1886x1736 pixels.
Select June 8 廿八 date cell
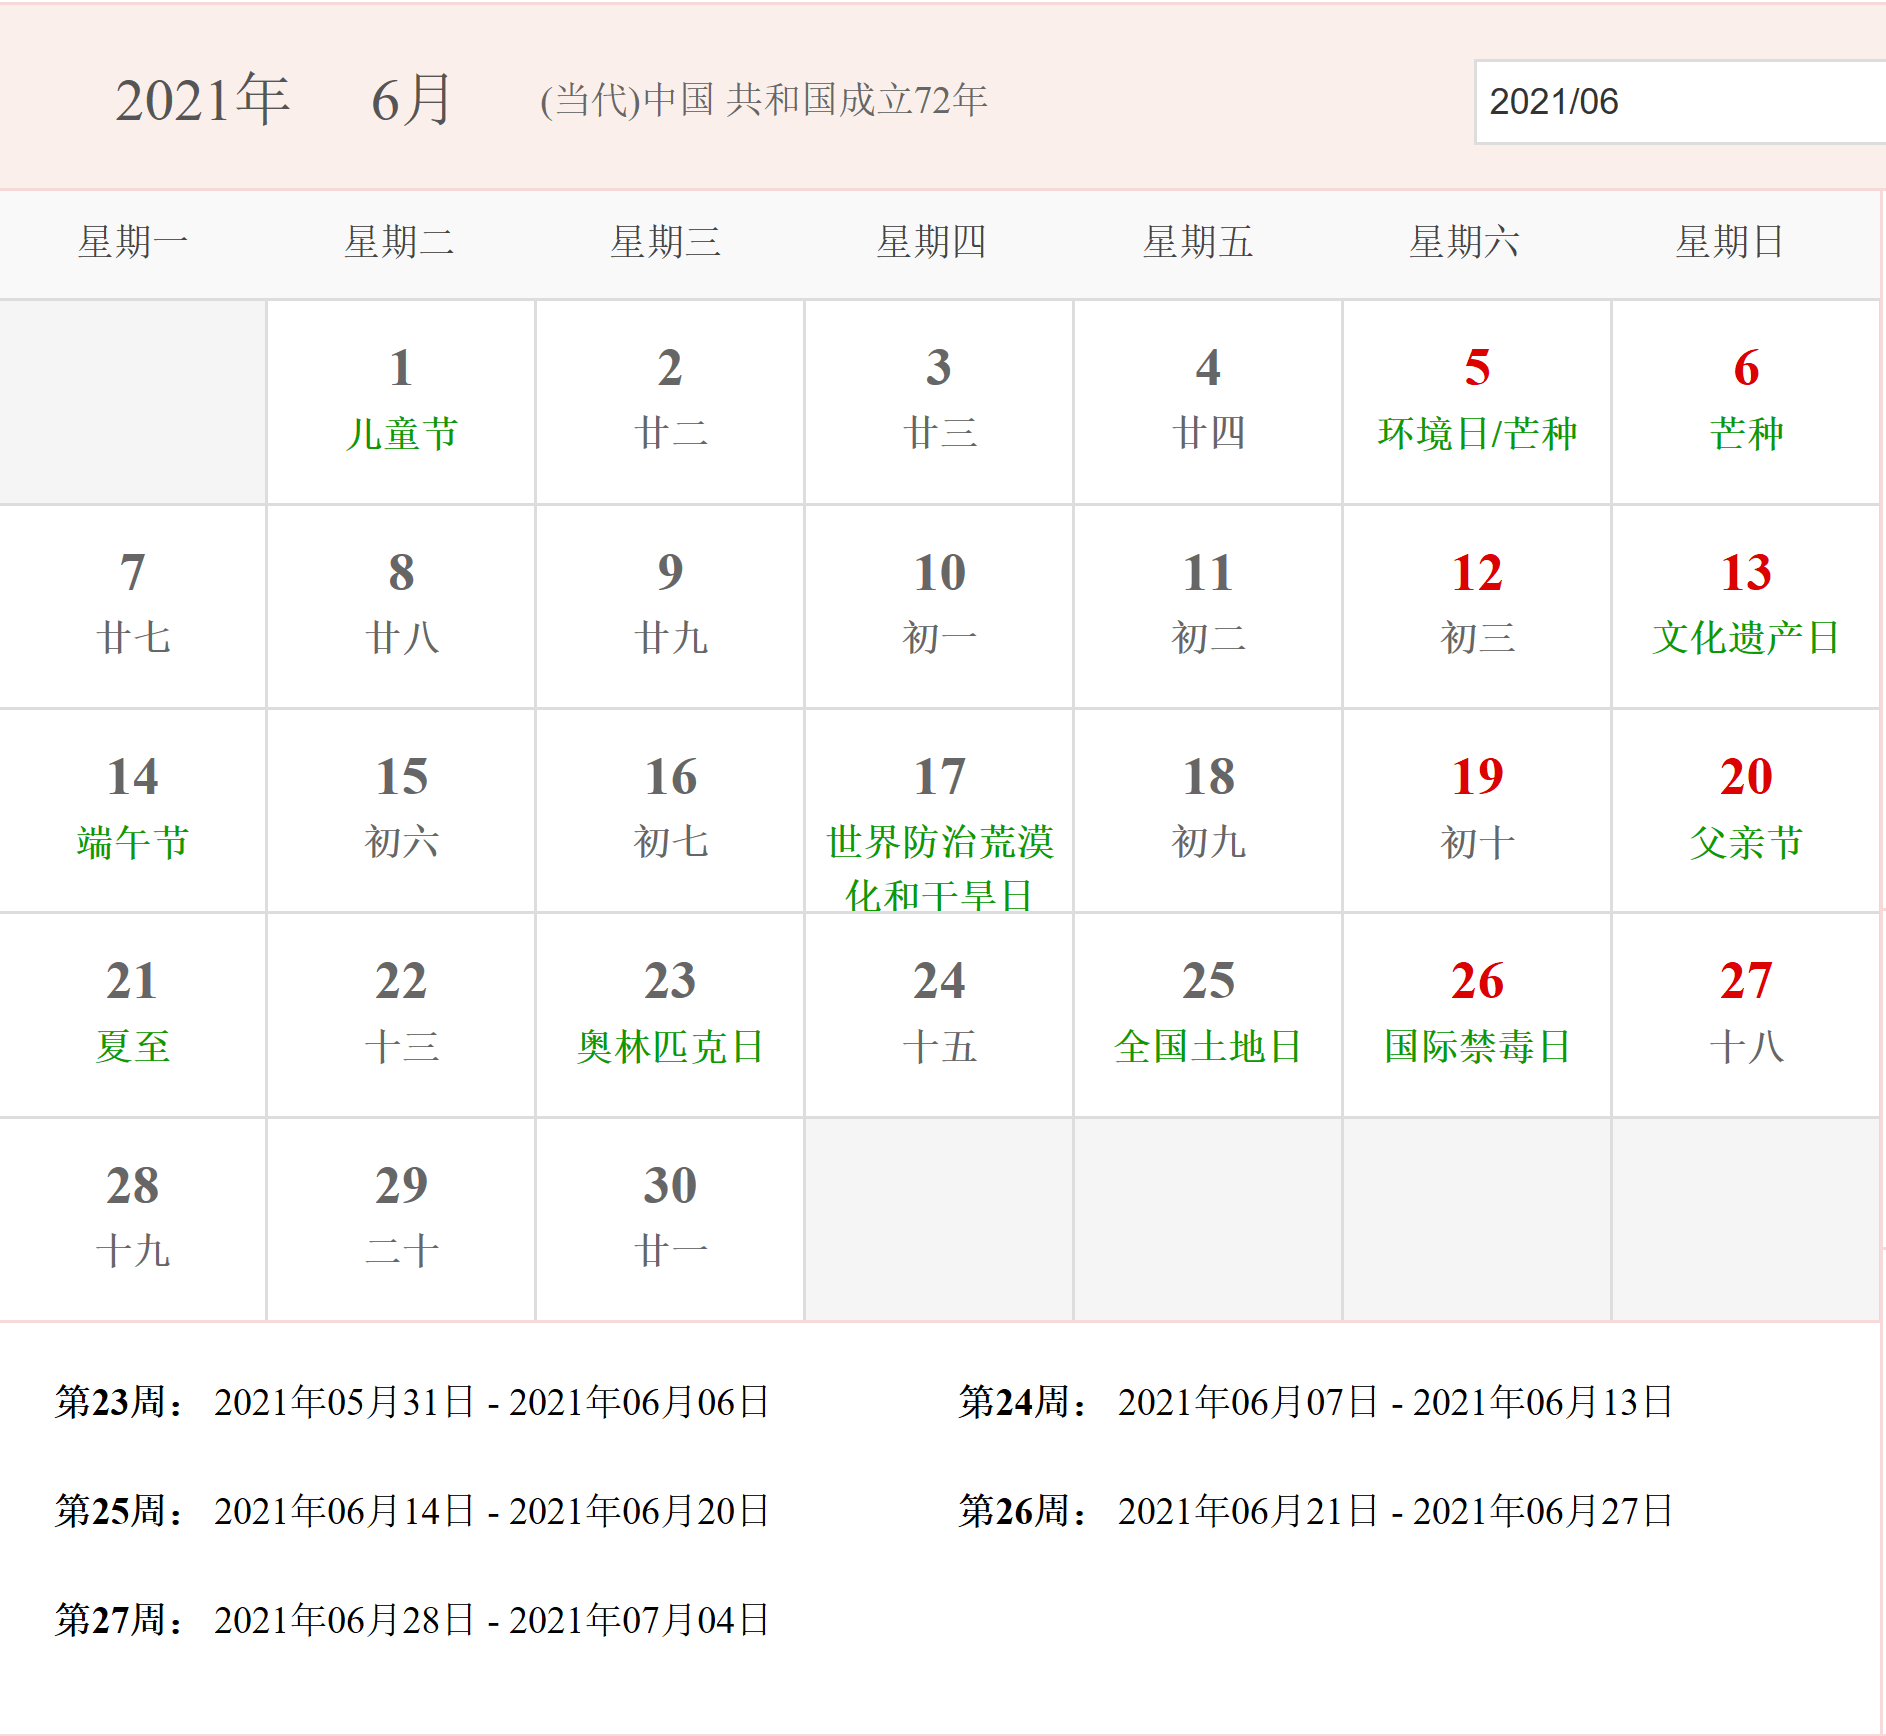pyautogui.click(x=401, y=607)
